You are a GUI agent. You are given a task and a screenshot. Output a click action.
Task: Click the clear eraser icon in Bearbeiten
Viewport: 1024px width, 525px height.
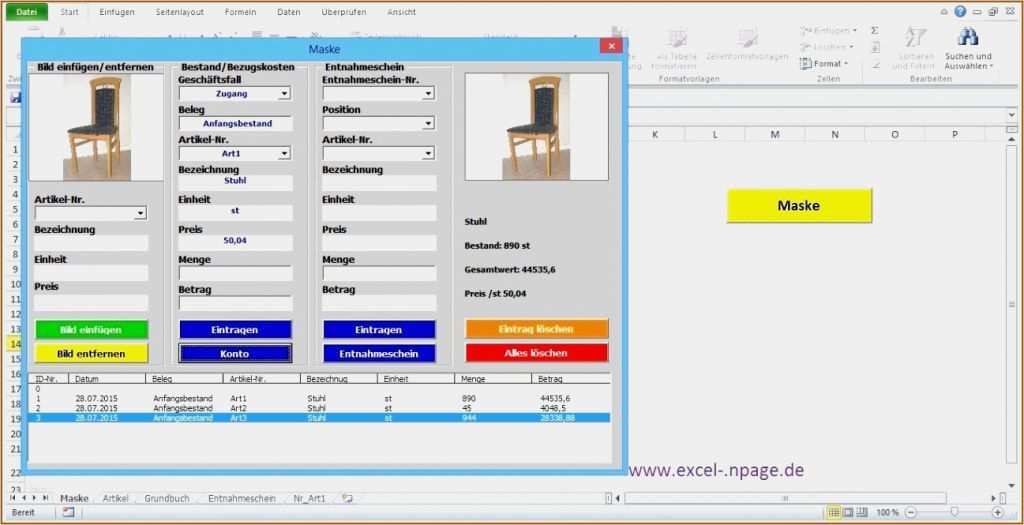pos(875,65)
